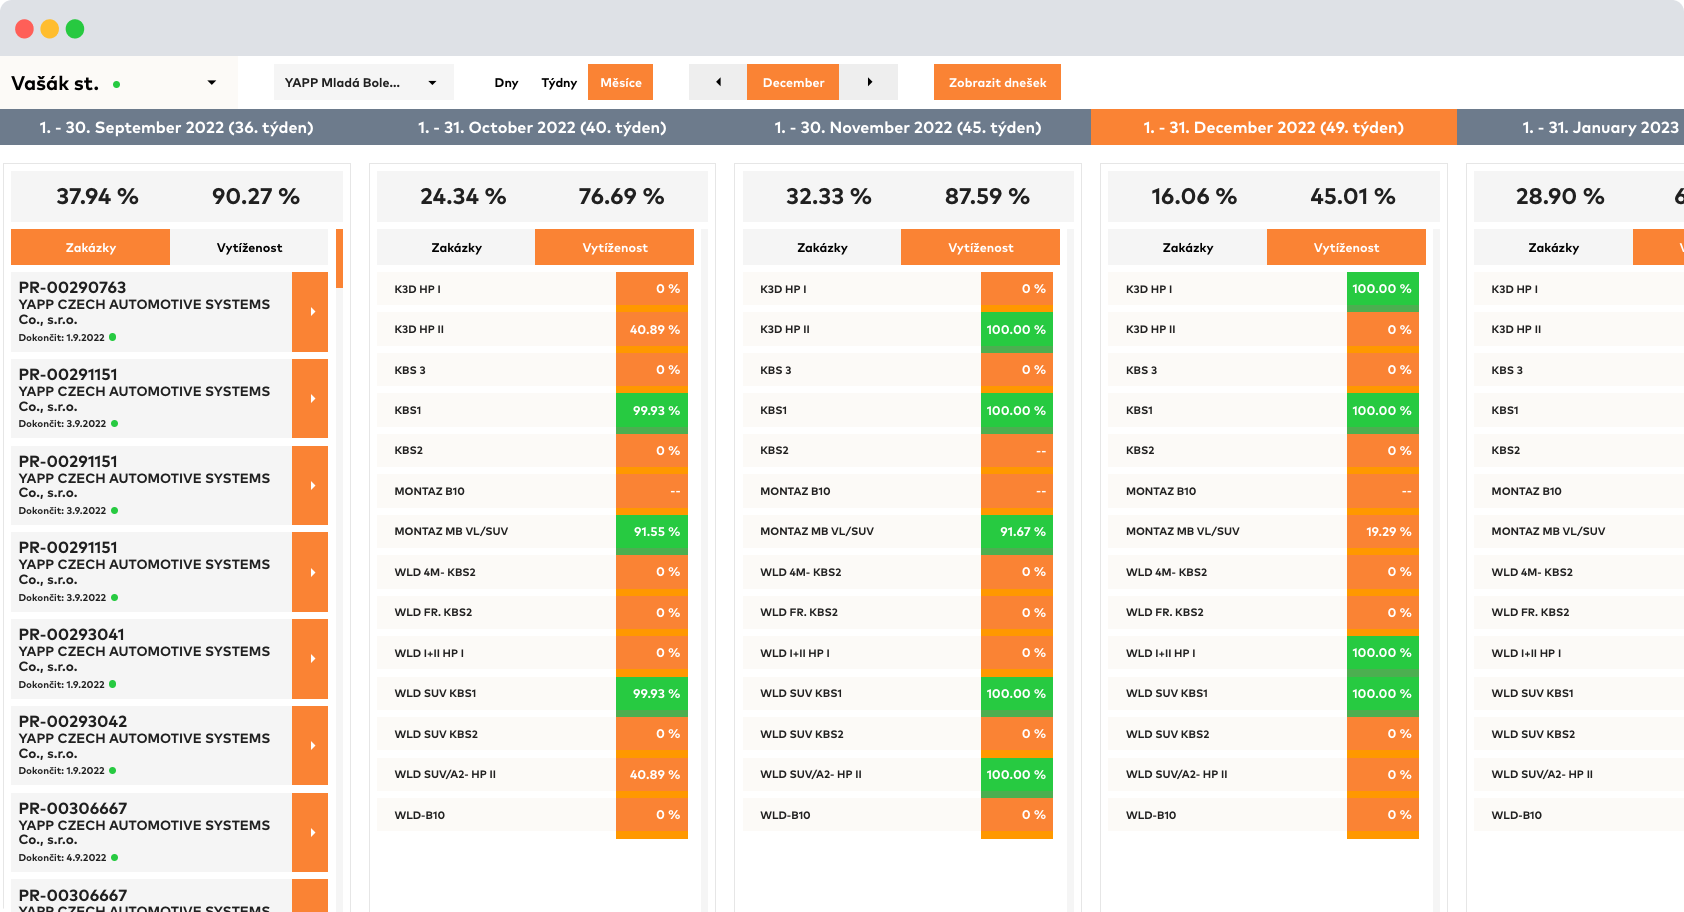Switch view to Měsíce

(x=620, y=82)
